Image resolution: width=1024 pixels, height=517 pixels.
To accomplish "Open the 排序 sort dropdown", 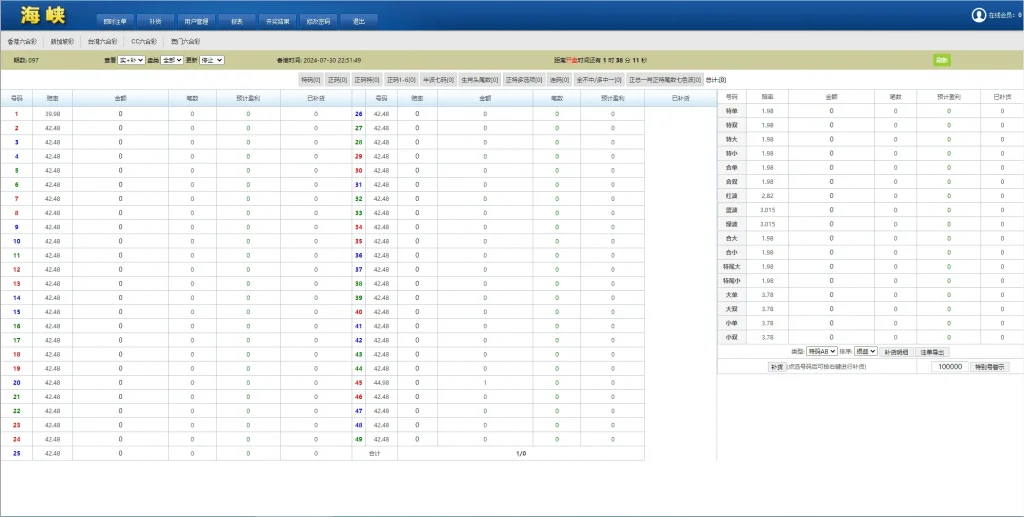I will point(865,352).
